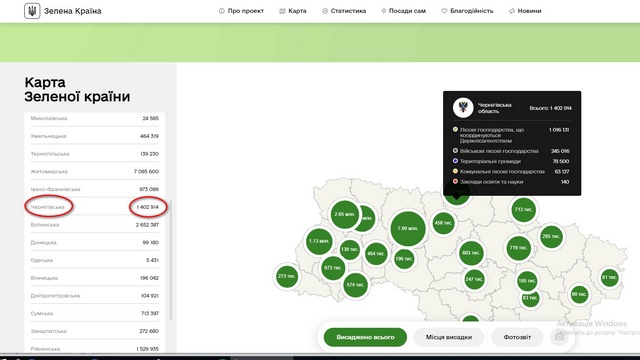Select Житомирська region row
Screen dimensions: 640x360
[95, 171]
